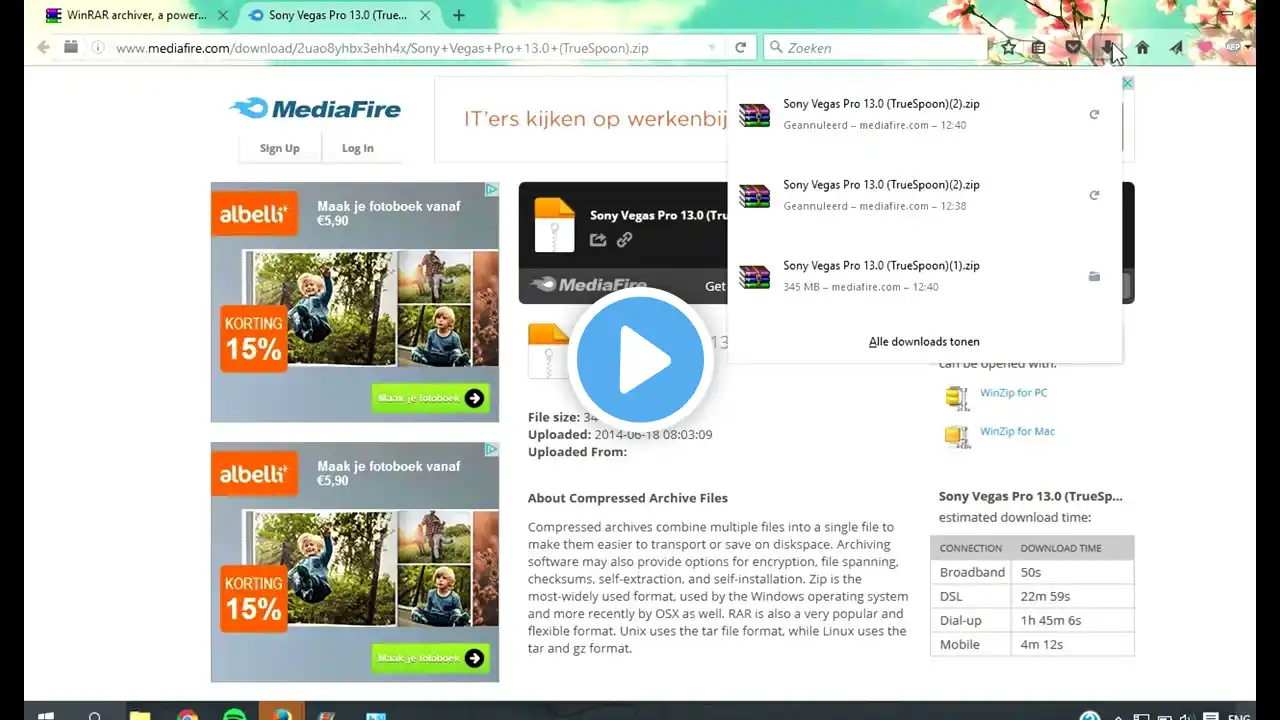Click the WinRAR icon of the 345 MB download
The width and height of the screenshot is (1280, 720).
754,276
